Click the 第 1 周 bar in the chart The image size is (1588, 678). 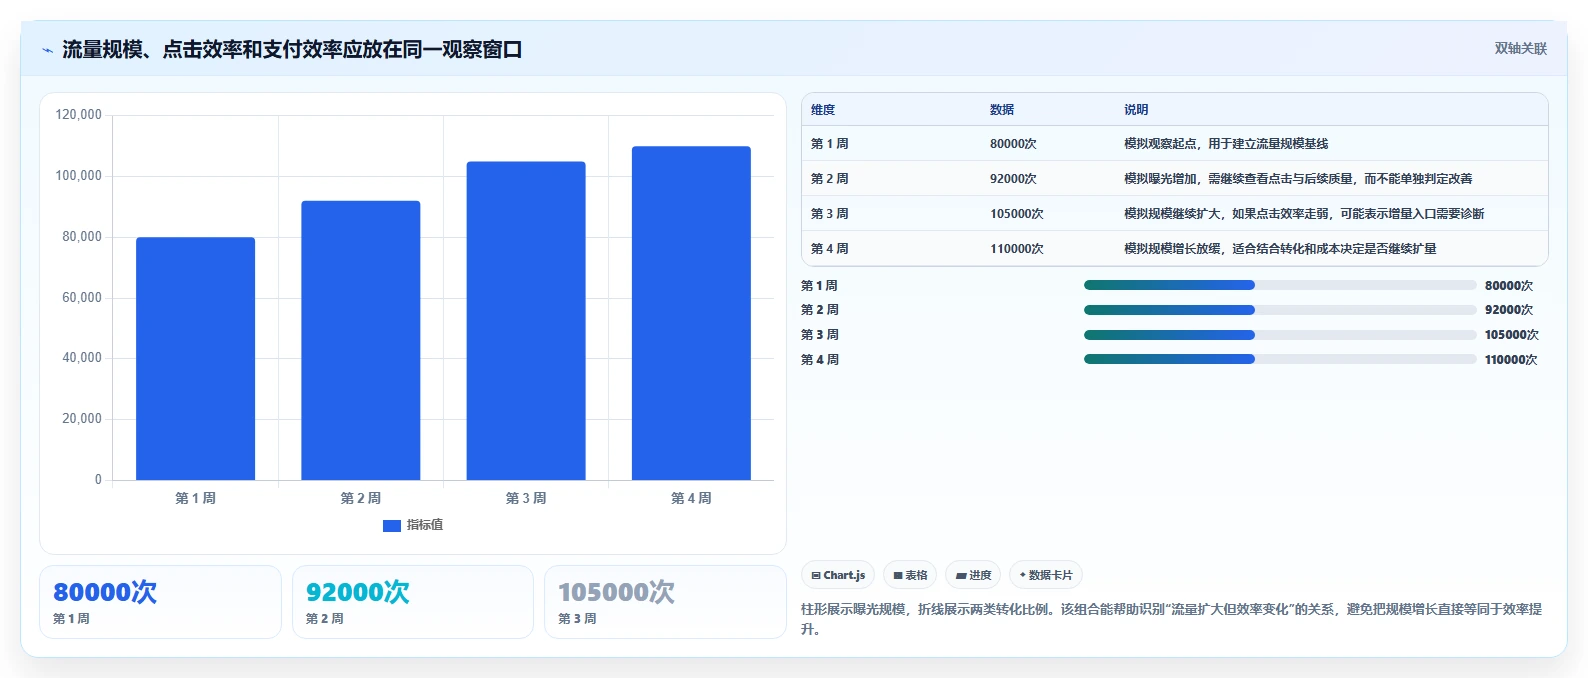(x=195, y=358)
